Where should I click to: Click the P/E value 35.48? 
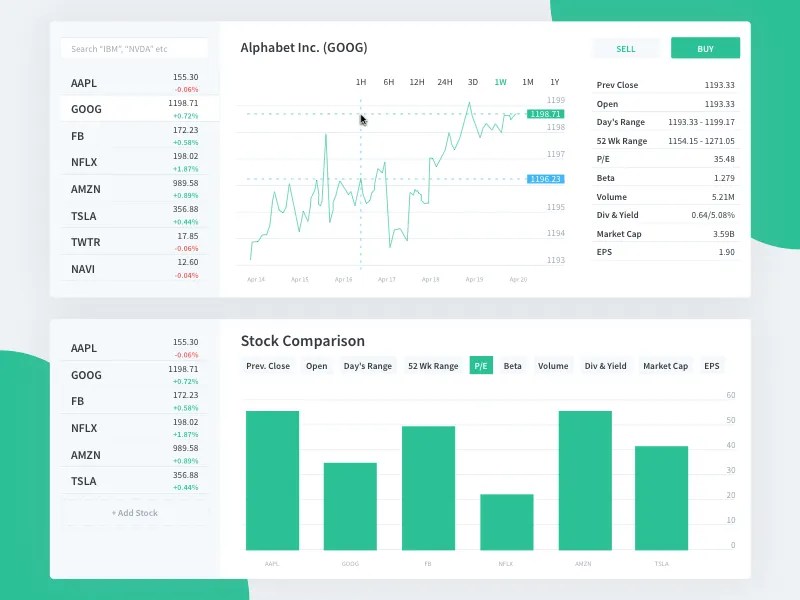tap(724, 159)
